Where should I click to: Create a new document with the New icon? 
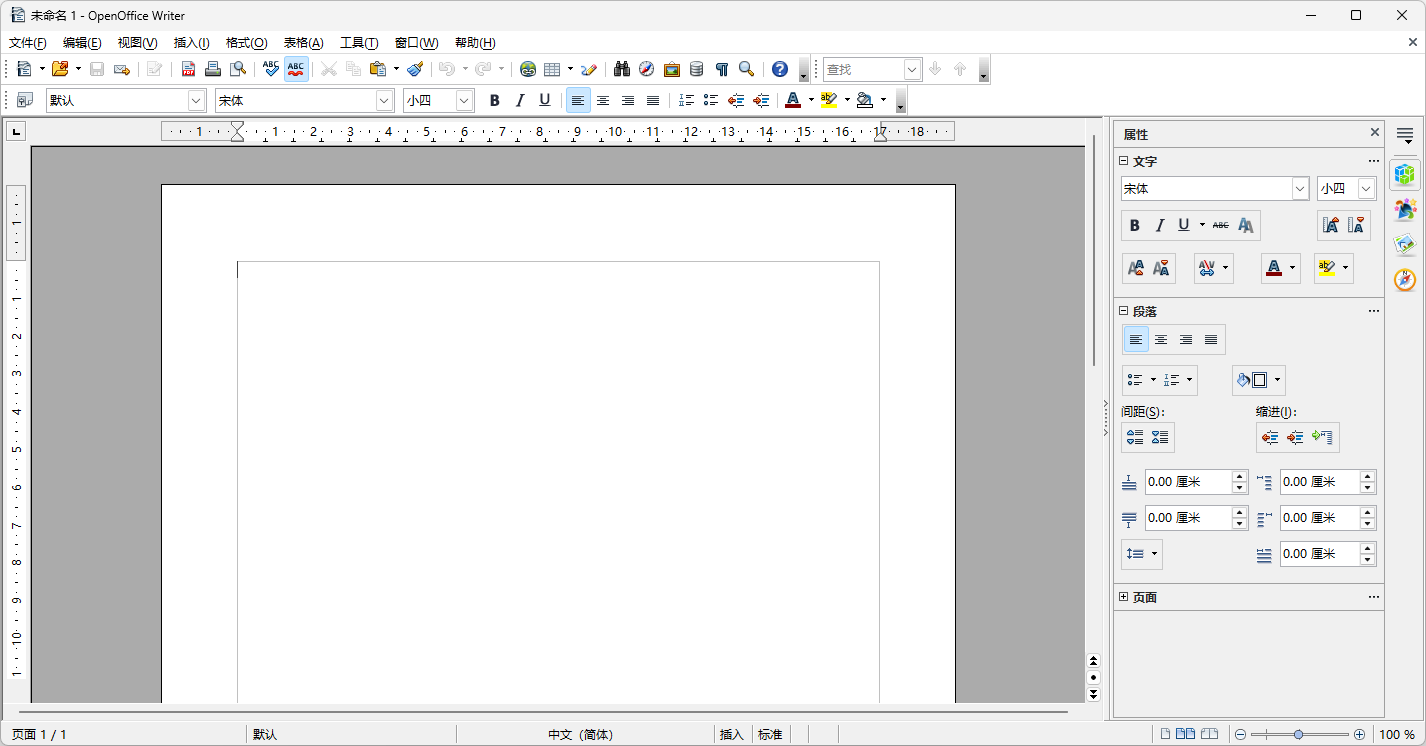tap(25, 69)
